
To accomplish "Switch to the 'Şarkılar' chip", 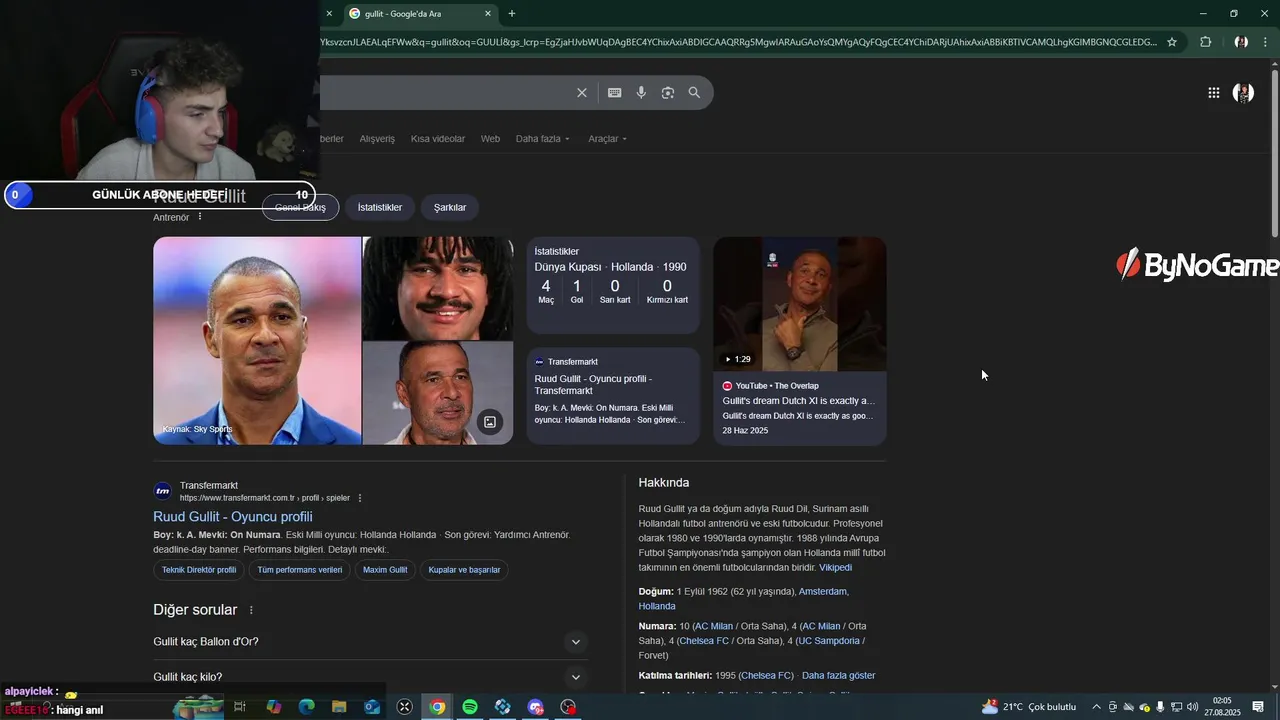I will [450, 207].
